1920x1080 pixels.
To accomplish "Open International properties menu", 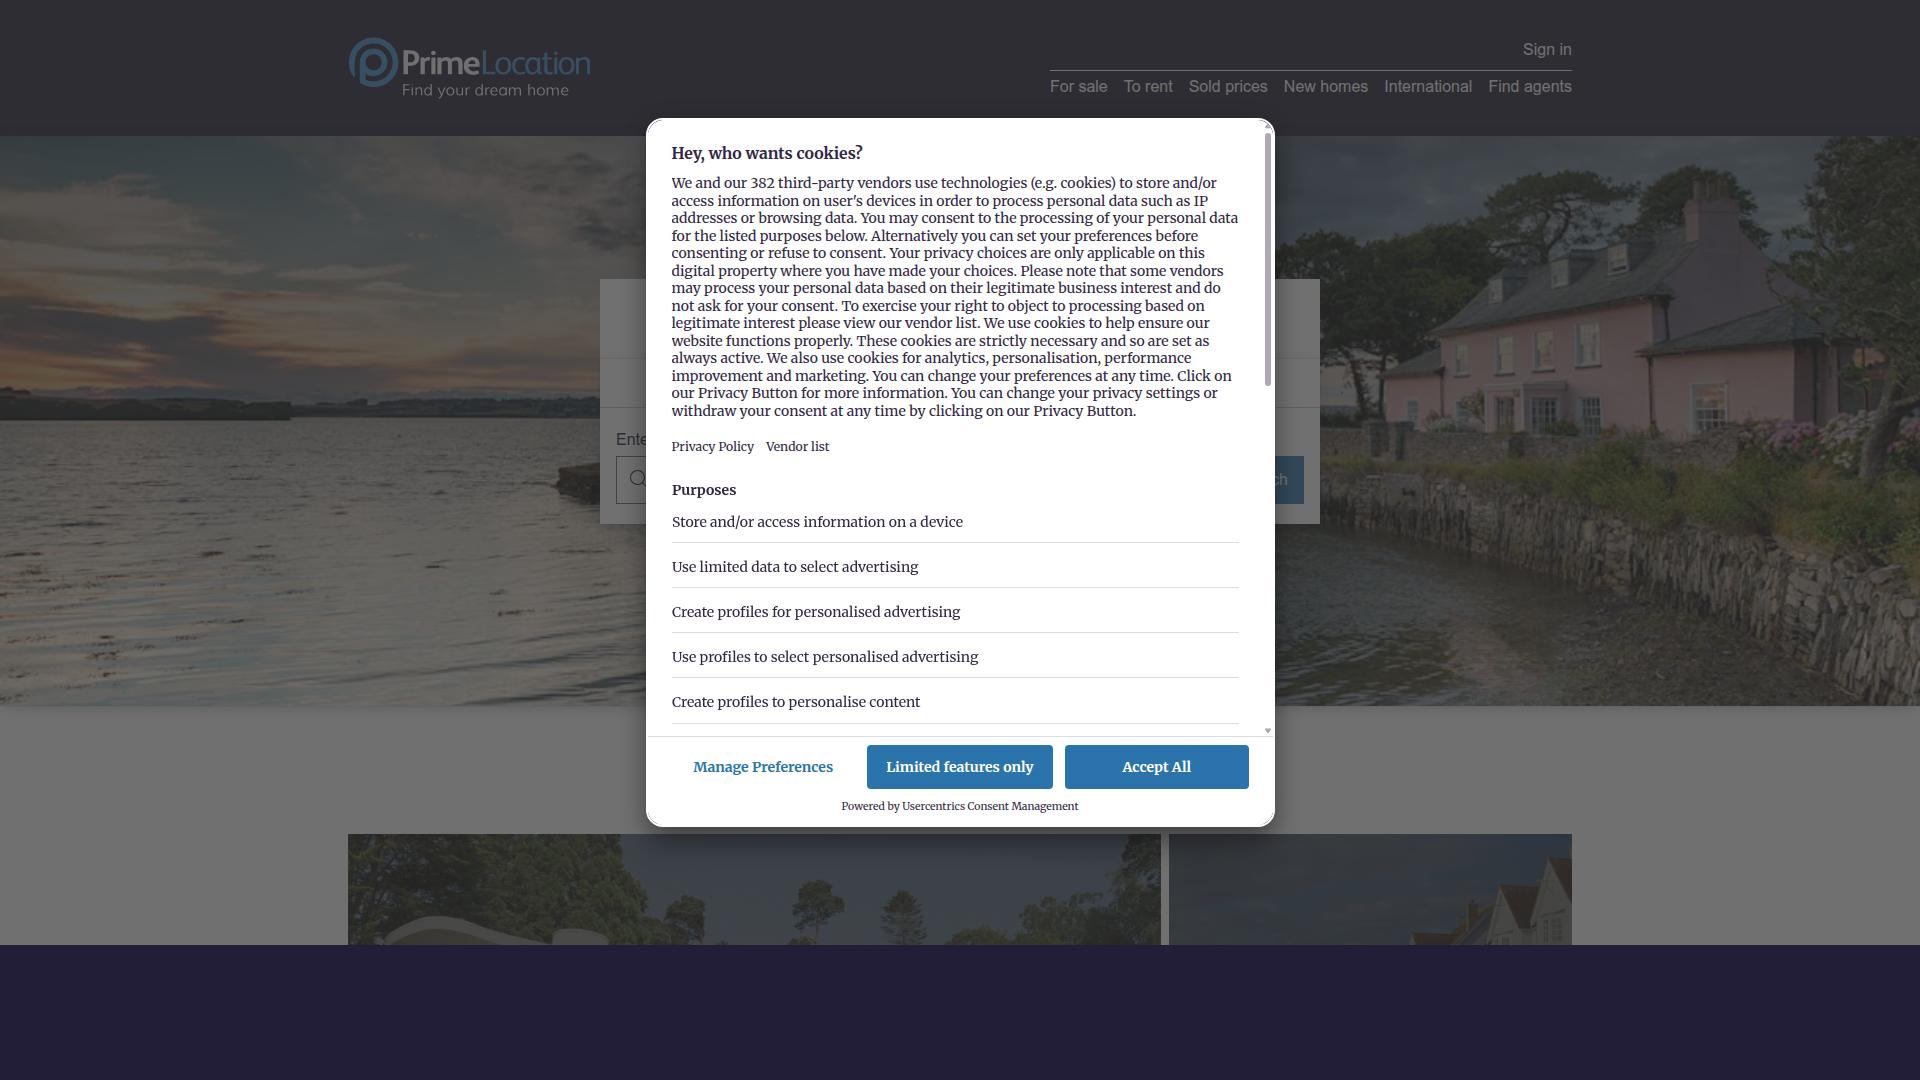I will tap(1428, 86).
